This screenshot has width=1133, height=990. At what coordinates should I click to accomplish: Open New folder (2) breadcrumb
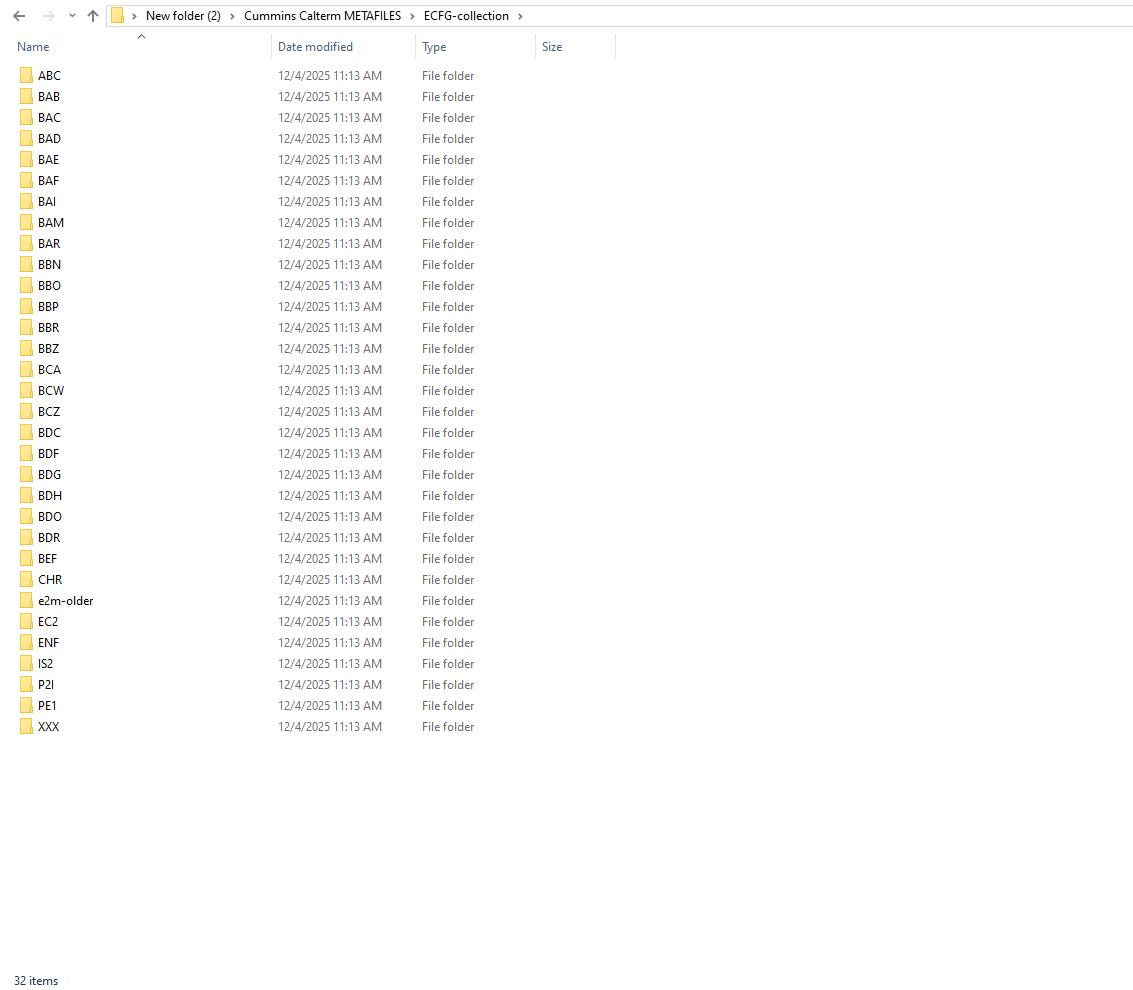tap(184, 16)
